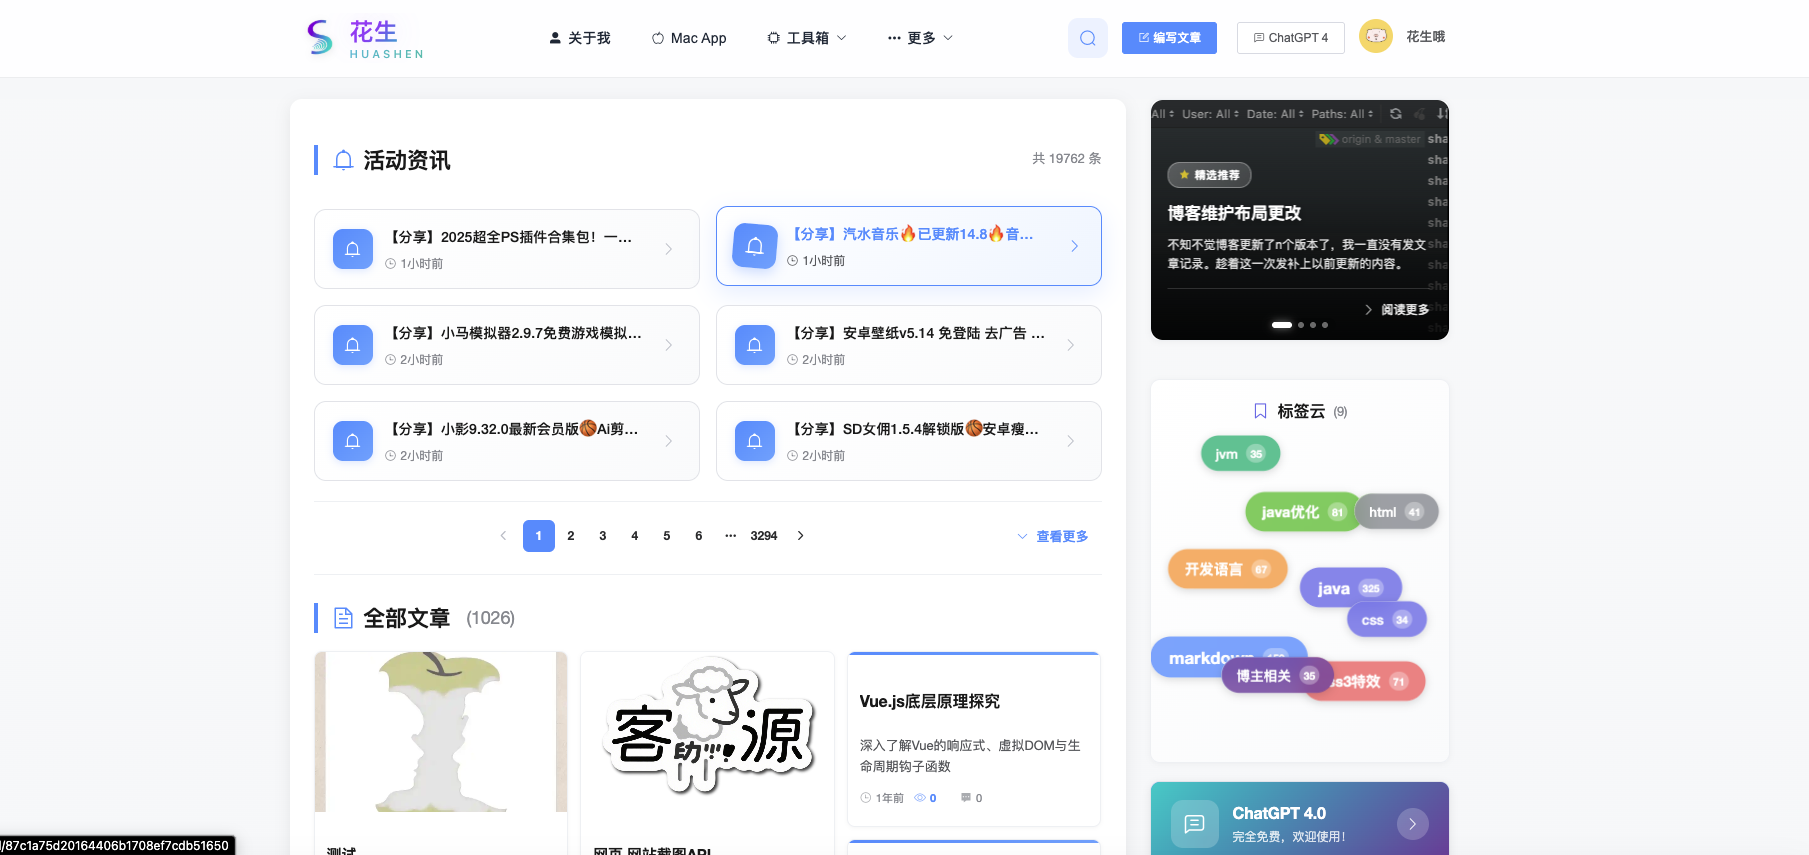1809x855 pixels.
Task: Click bell icon of 安卓壁纸v5.14 post
Action: coord(755,345)
